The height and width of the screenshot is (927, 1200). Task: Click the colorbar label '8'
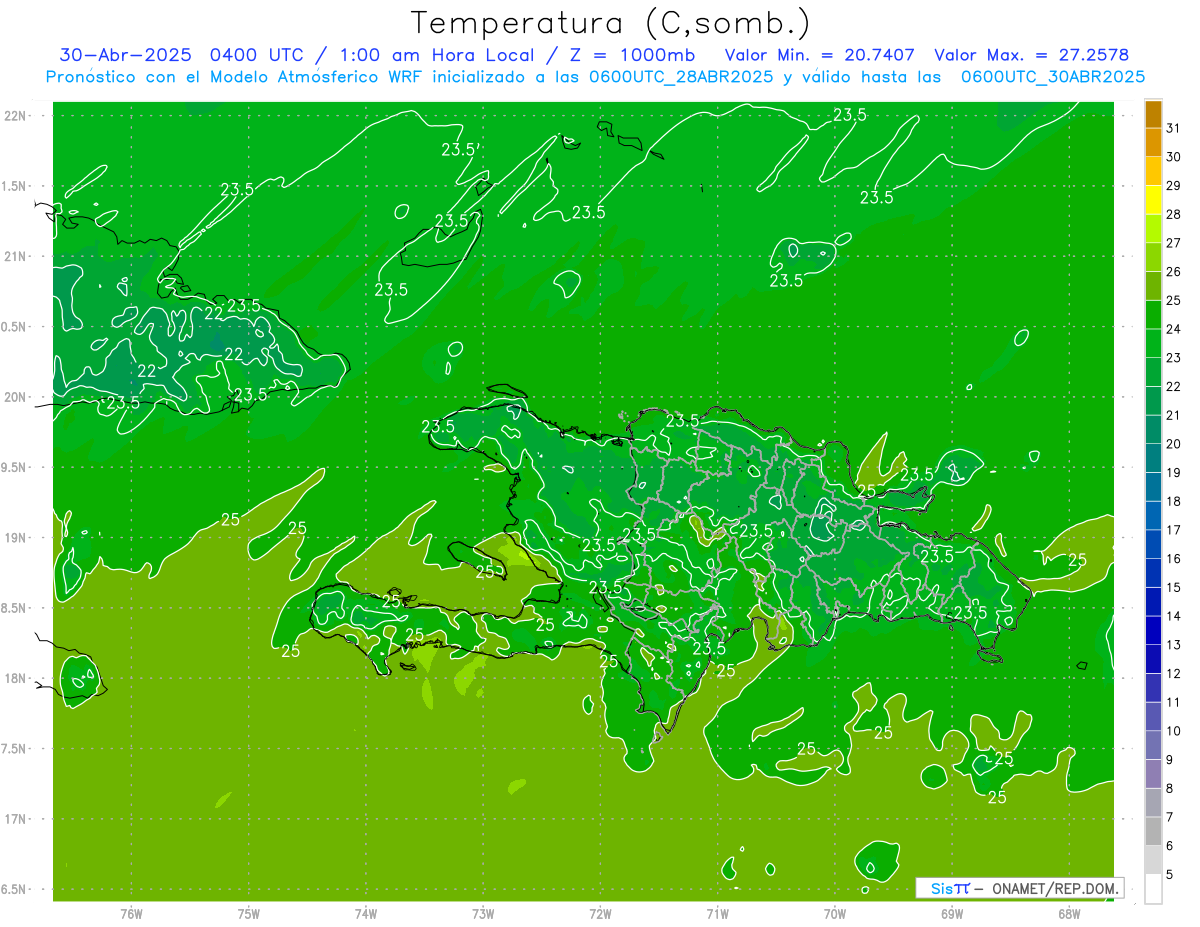click(1170, 788)
